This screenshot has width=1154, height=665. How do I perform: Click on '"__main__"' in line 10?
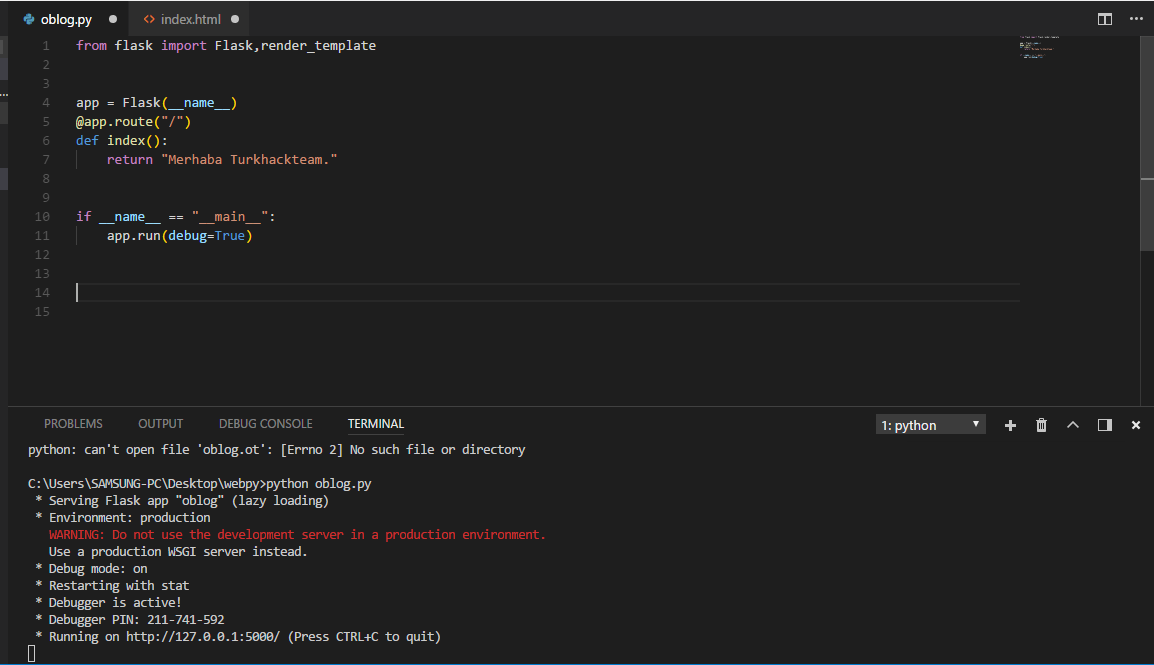pos(230,217)
